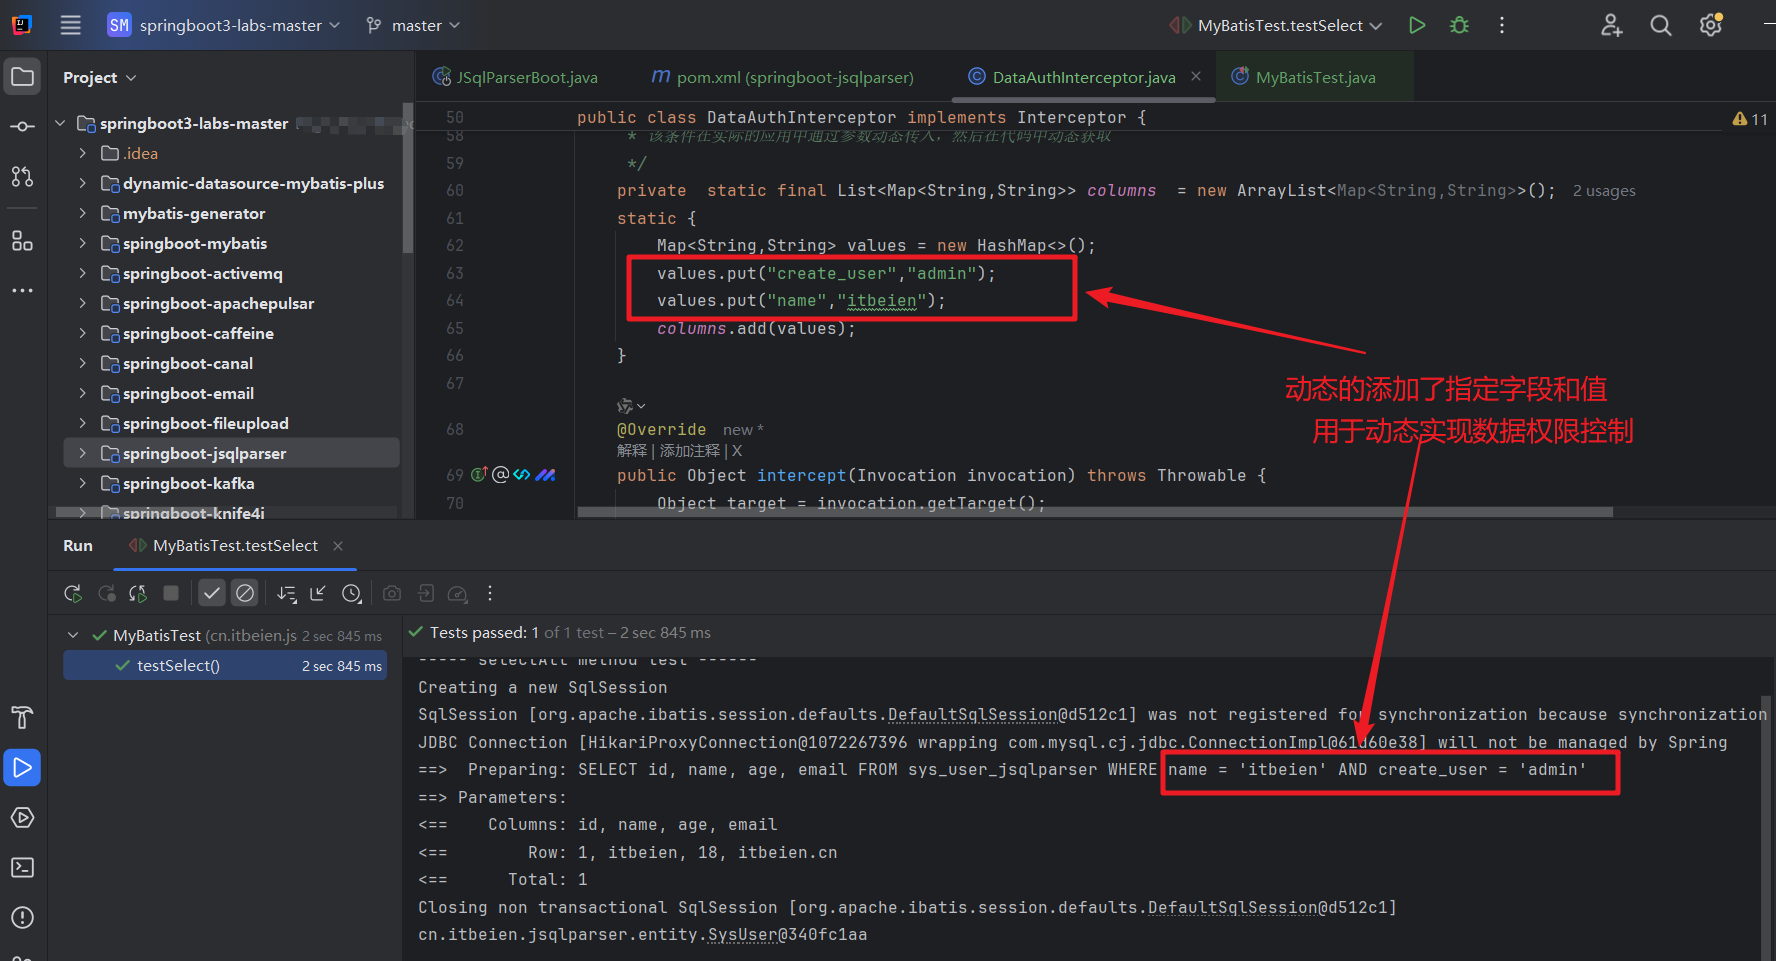Image resolution: width=1776 pixels, height=961 pixels.
Task: Click the 添加注释 inline hint
Action: (690, 451)
